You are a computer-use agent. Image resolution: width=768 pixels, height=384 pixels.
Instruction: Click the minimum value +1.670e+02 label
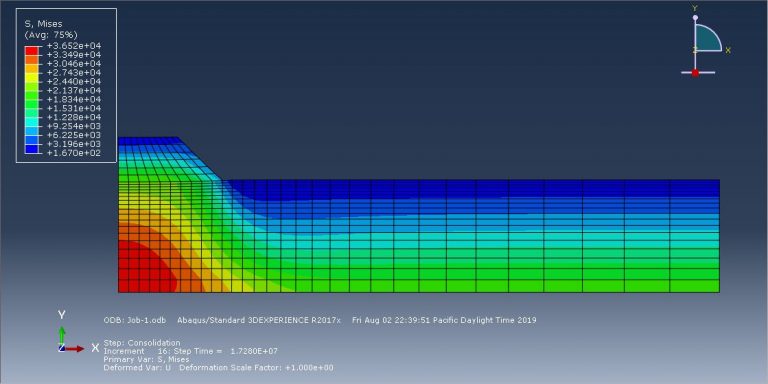tap(74, 153)
